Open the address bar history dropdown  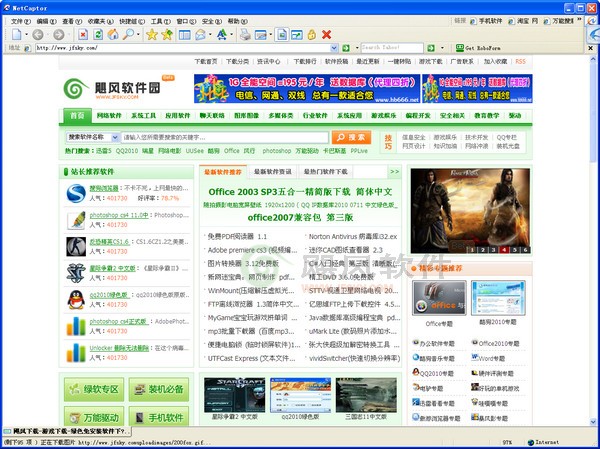click(x=334, y=48)
